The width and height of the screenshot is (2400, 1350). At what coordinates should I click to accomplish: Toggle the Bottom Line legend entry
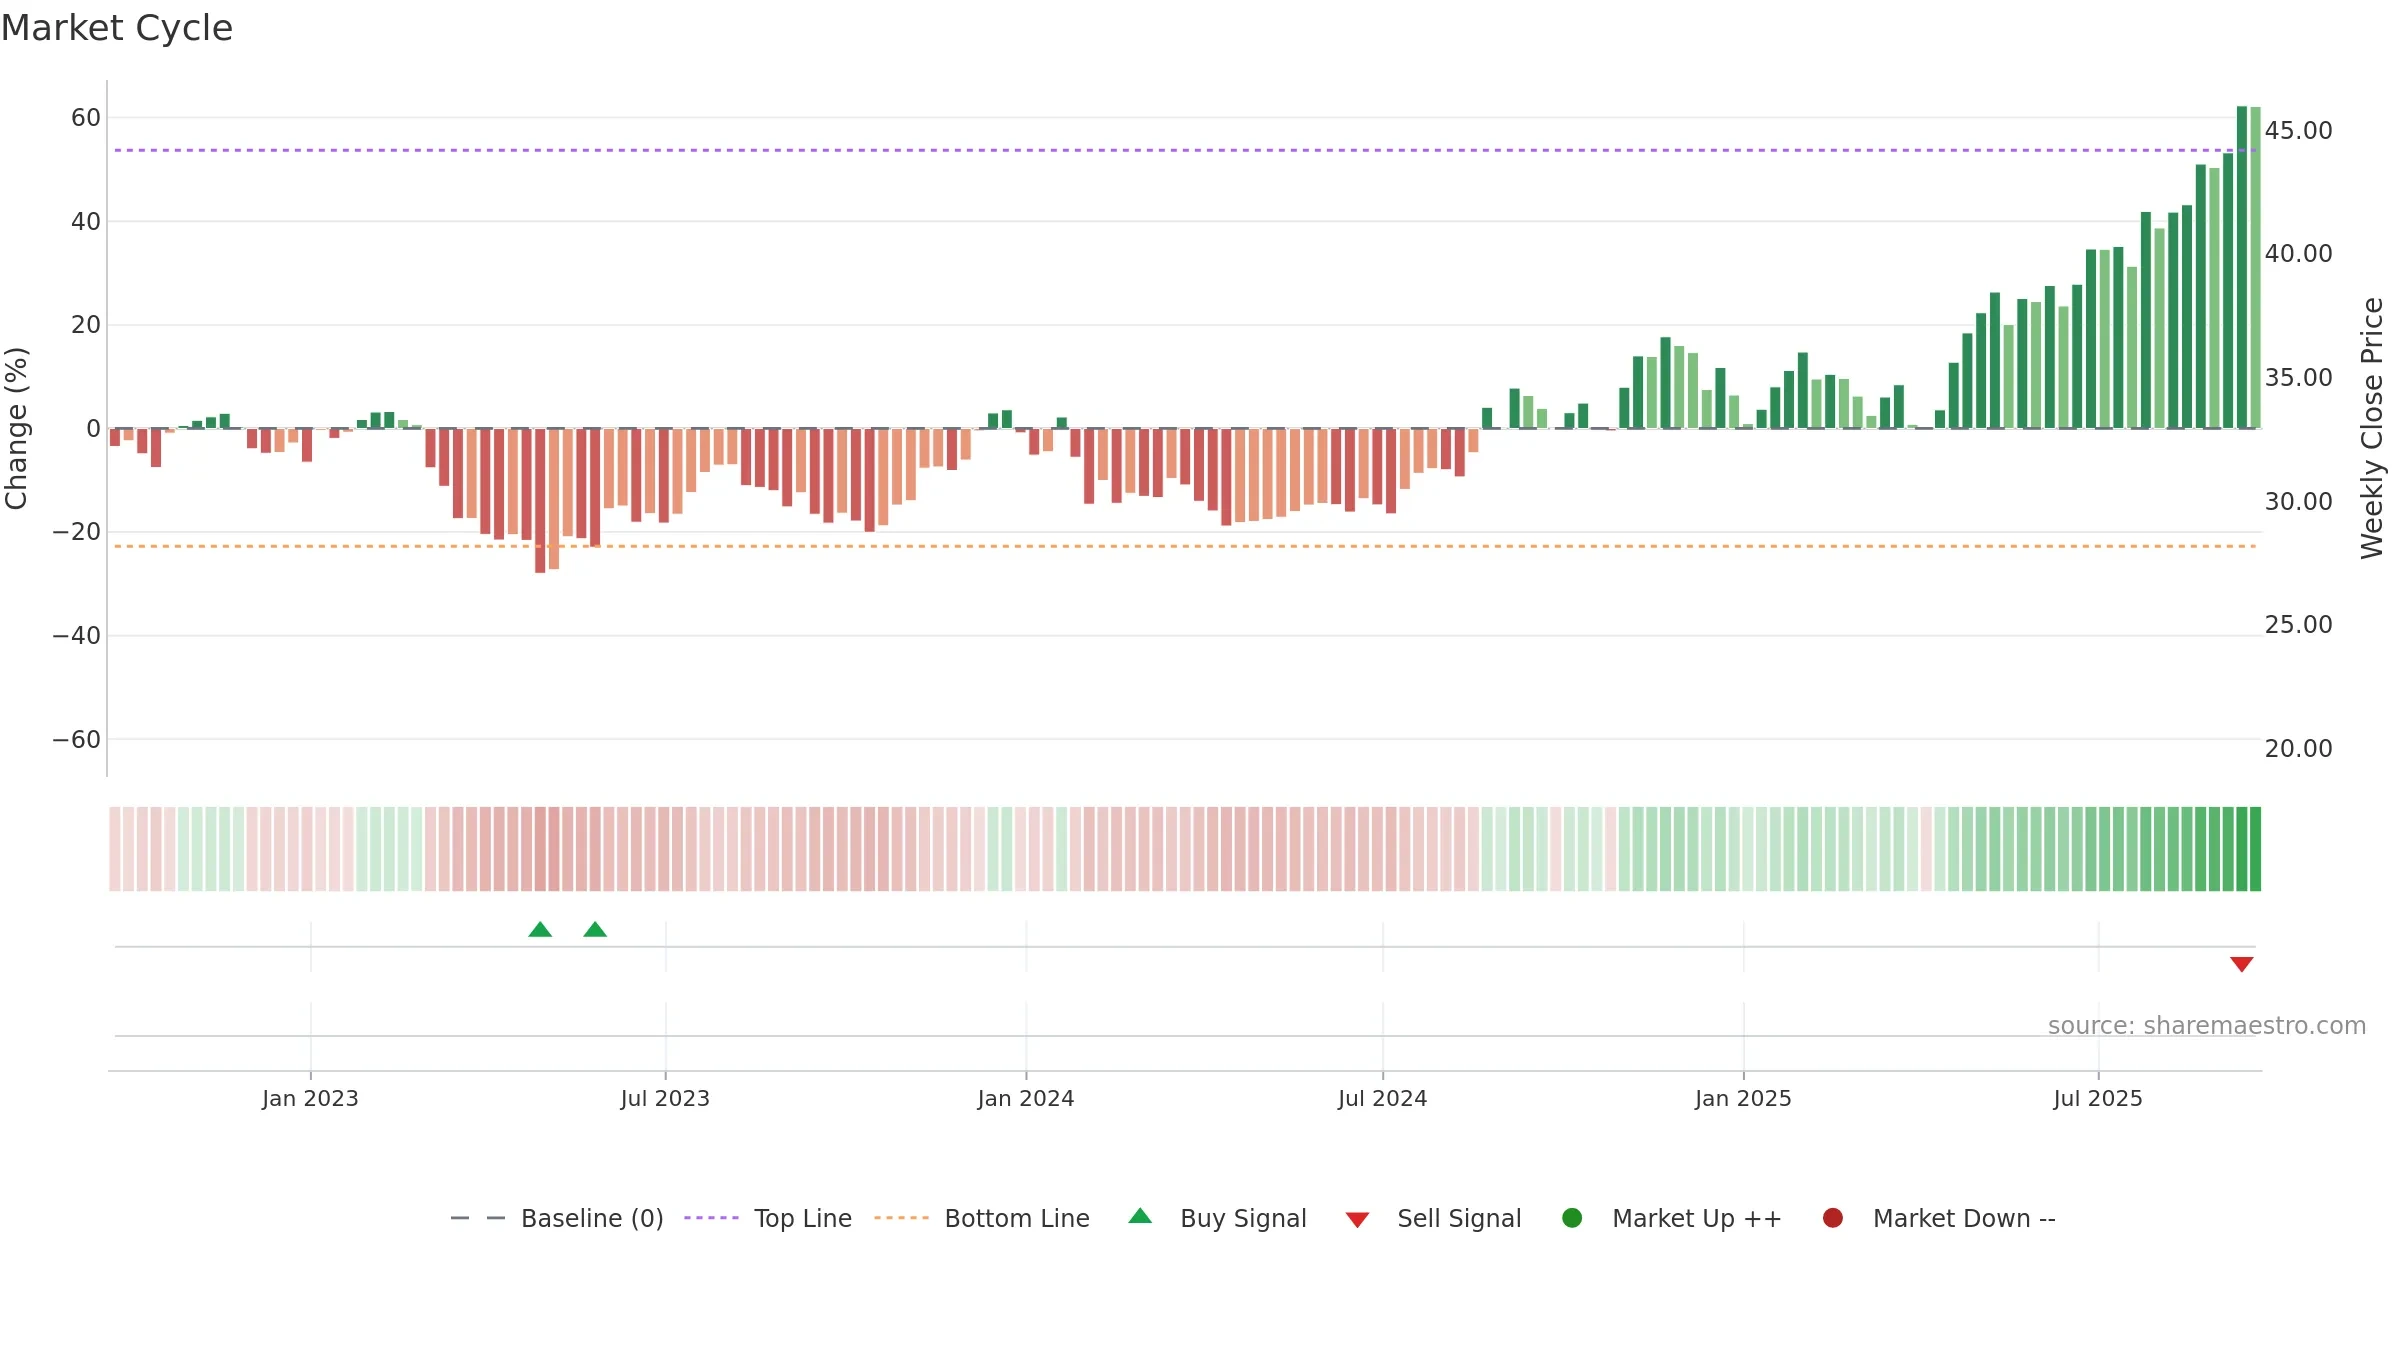click(x=982, y=1218)
